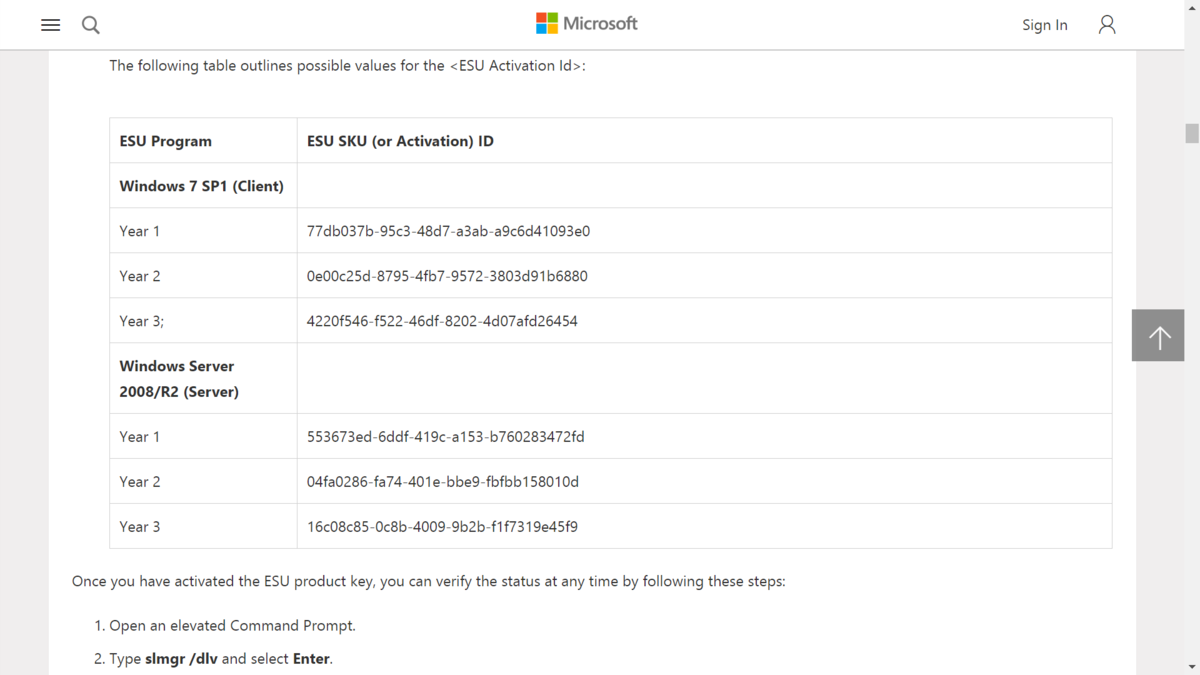The width and height of the screenshot is (1200, 675).
Task: Click the 'slmgr /dlv' command text
Action: tap(181, 659)
